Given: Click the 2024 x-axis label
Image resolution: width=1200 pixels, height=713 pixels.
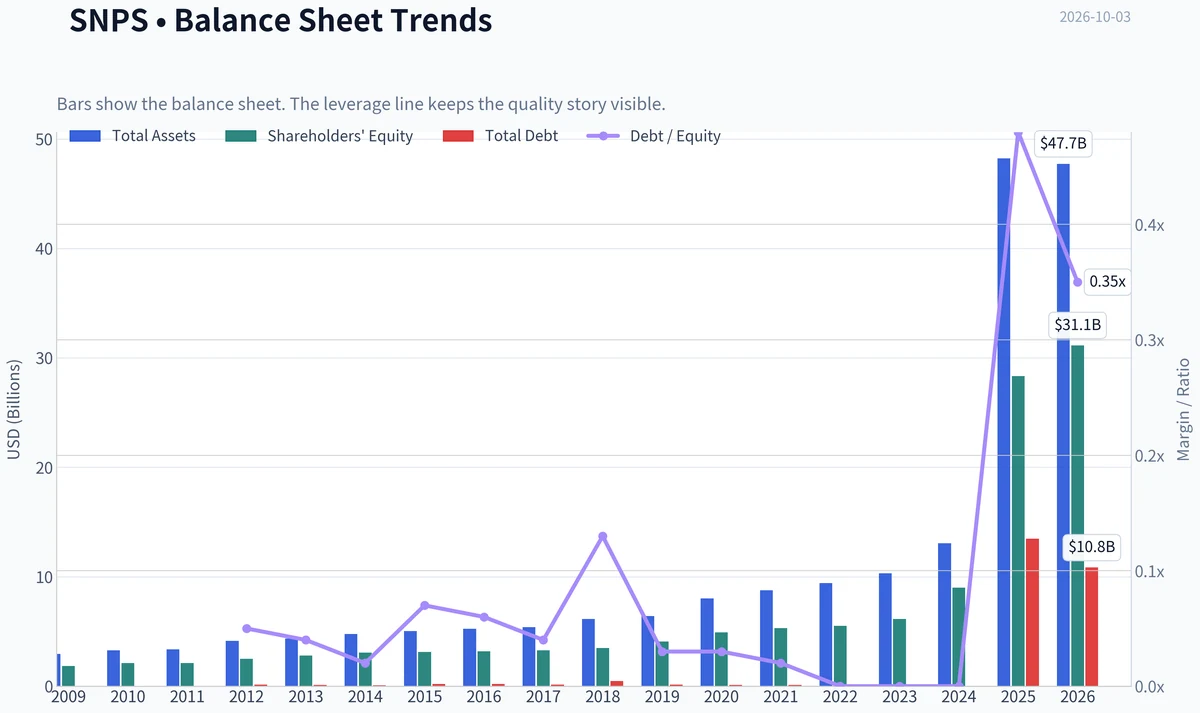Looking at the screenshot, I should click(958, 696).
